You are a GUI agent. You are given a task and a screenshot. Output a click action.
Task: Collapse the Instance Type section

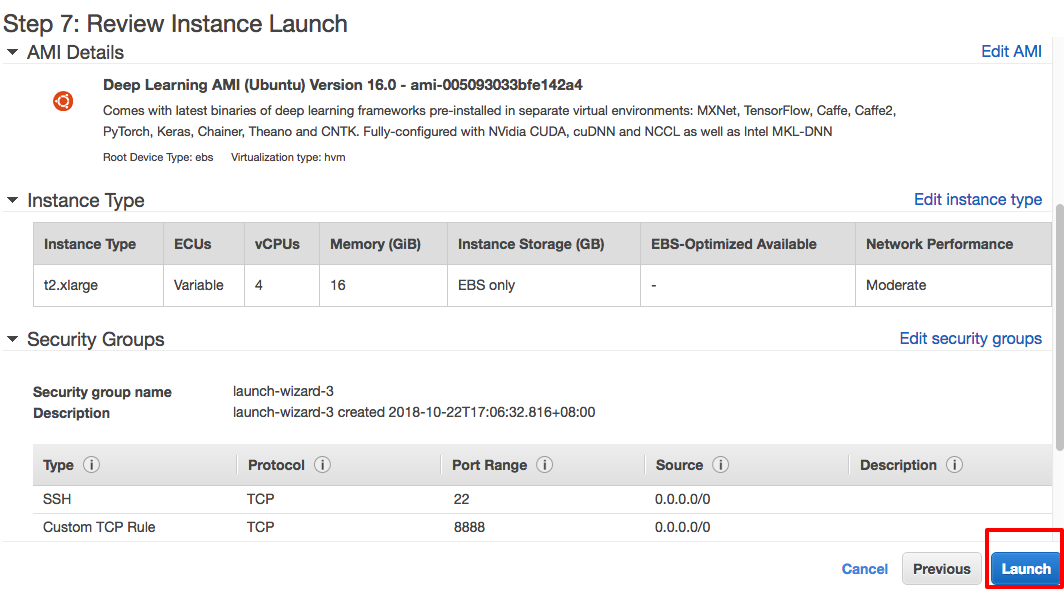pos(11,200)
